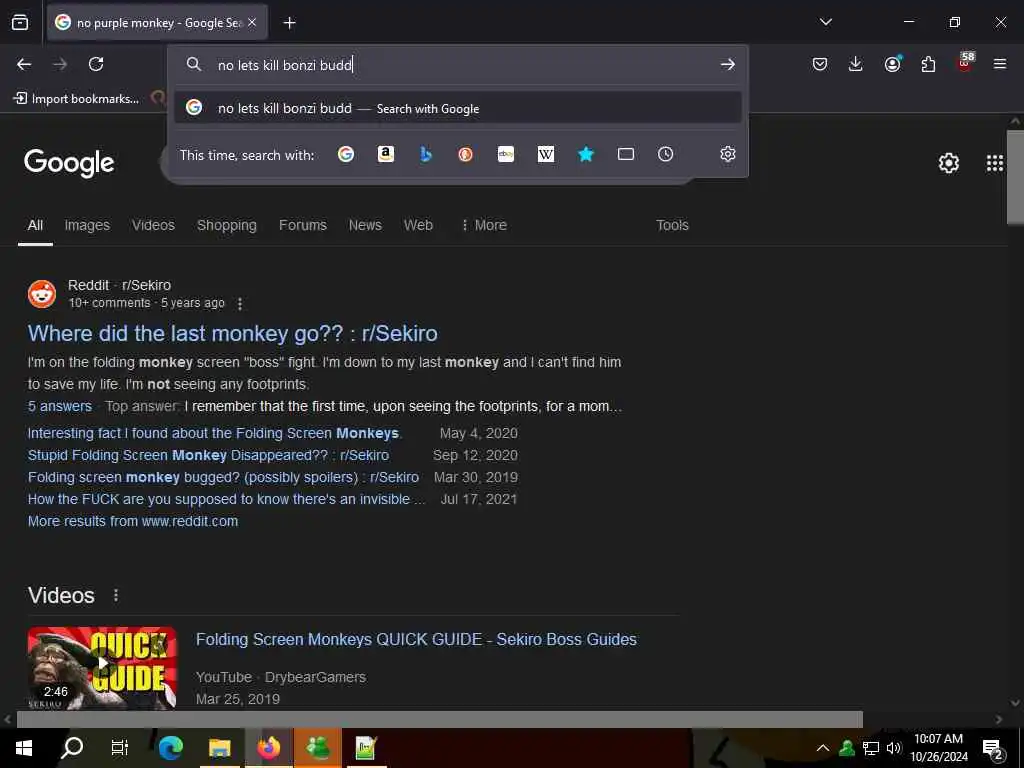Open the list all tabs chevron
The image size is (1024, 768).
click(825, 22)
